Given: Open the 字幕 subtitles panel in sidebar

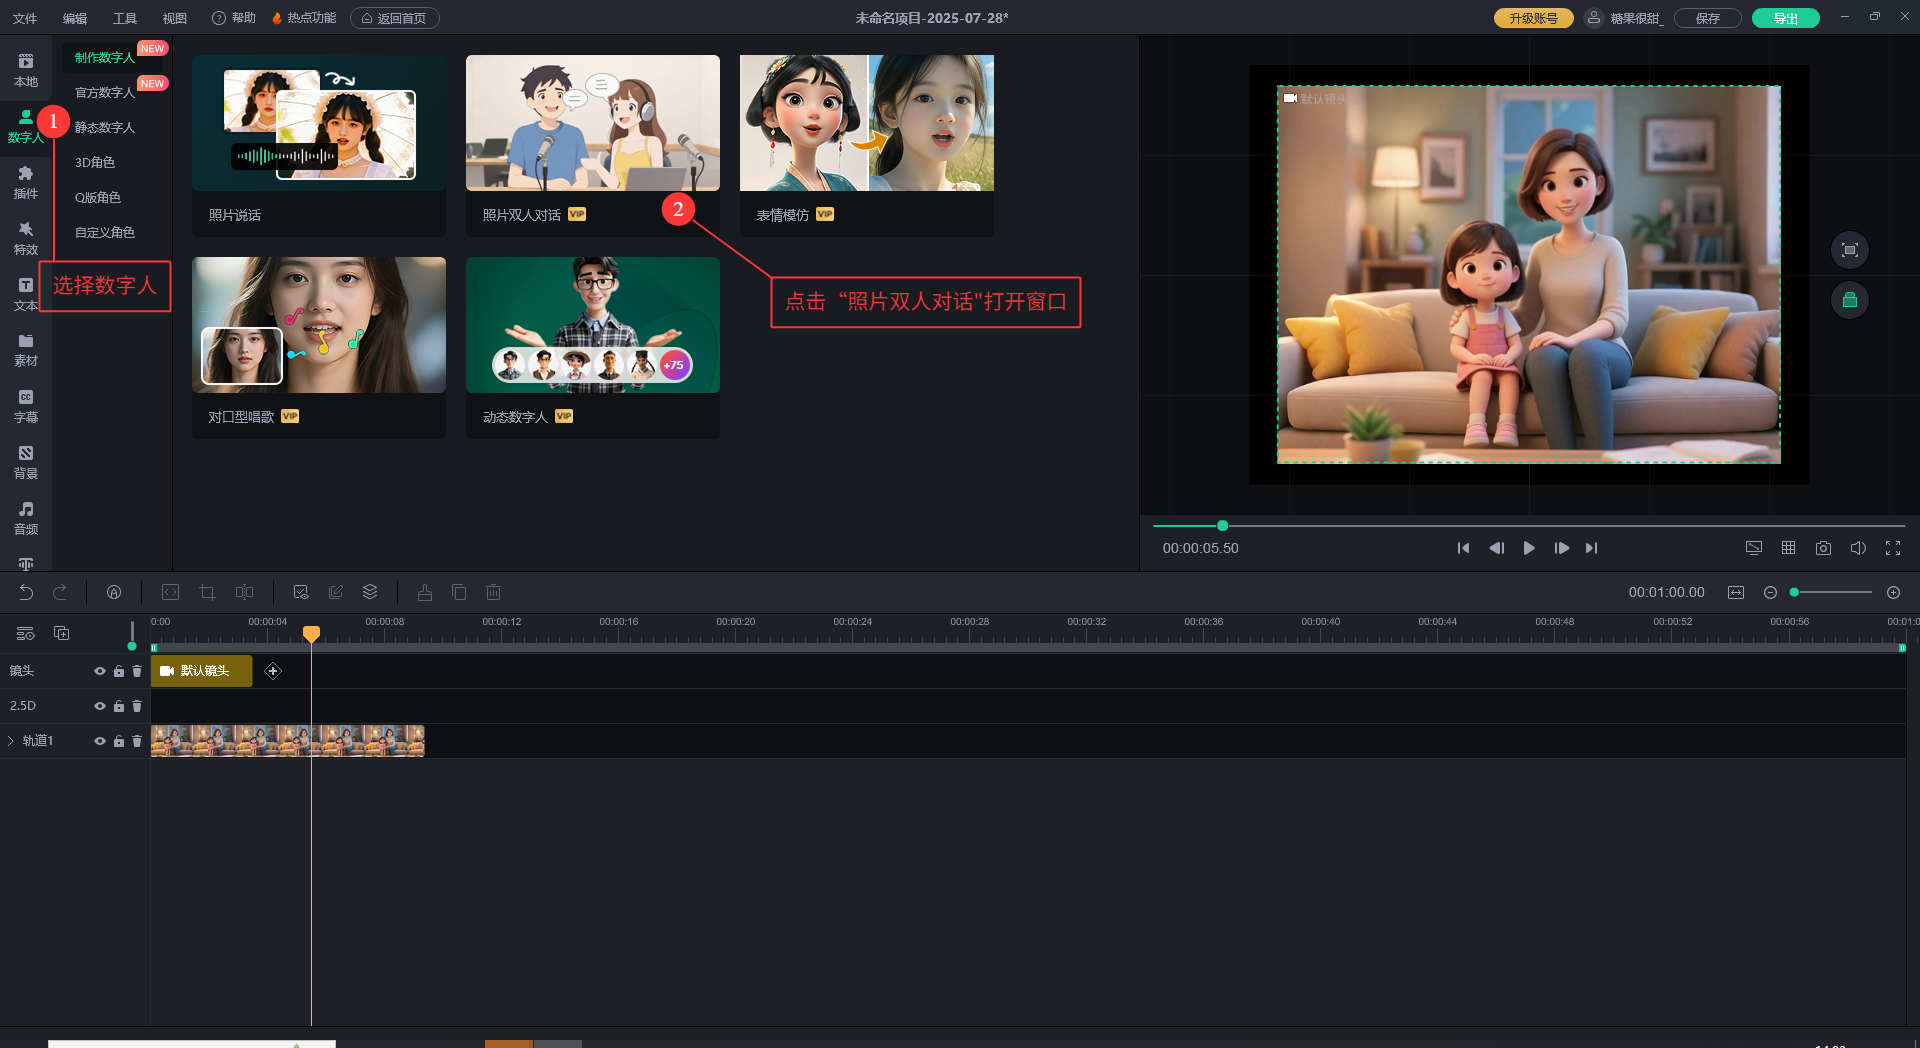Looking at the screenshot, I should [x=26, y=406].
